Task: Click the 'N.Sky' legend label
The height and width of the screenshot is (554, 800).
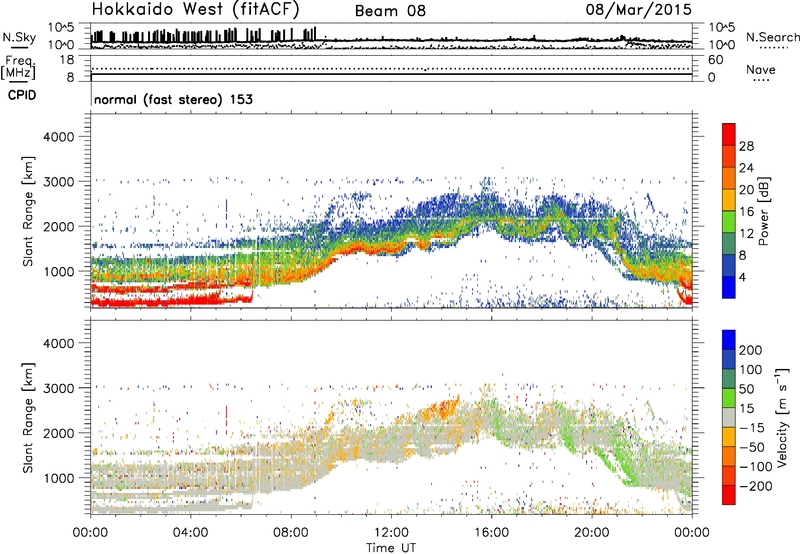Action: click(19, 37)
